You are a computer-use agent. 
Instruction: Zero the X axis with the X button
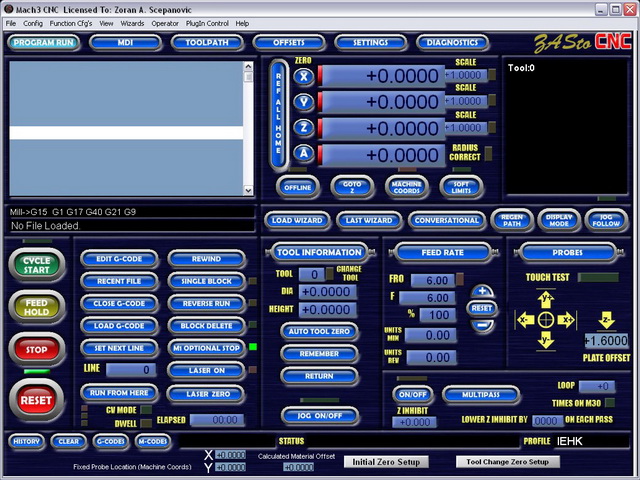click(303, 76)
